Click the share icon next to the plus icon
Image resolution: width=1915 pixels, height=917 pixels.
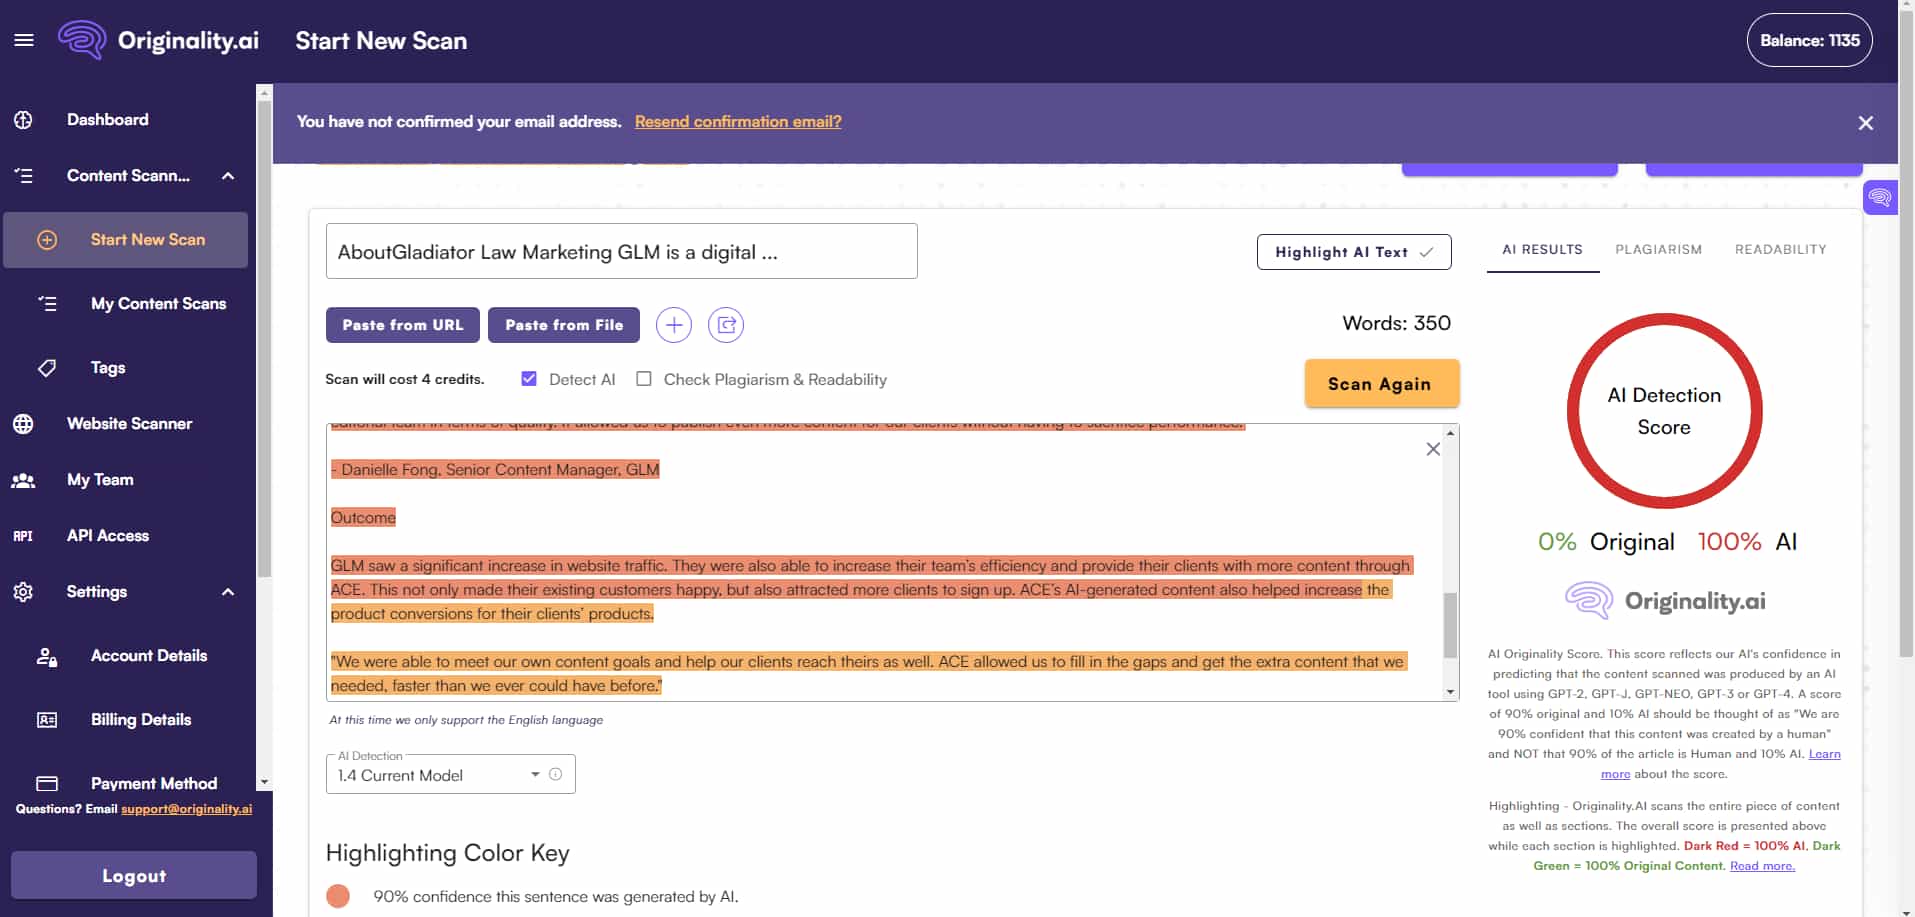726,325
